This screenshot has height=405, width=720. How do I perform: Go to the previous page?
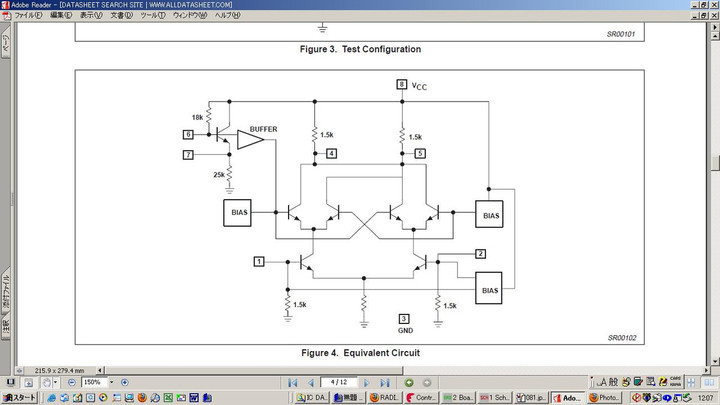tap(312, 383)
